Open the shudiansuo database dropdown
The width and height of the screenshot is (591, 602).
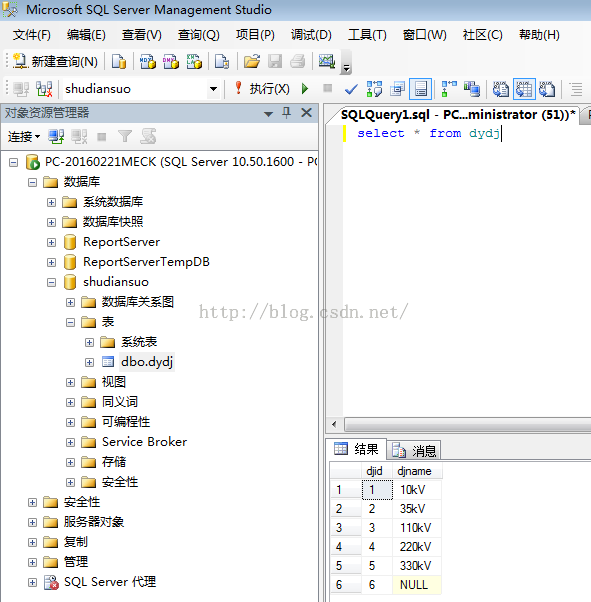213,89
